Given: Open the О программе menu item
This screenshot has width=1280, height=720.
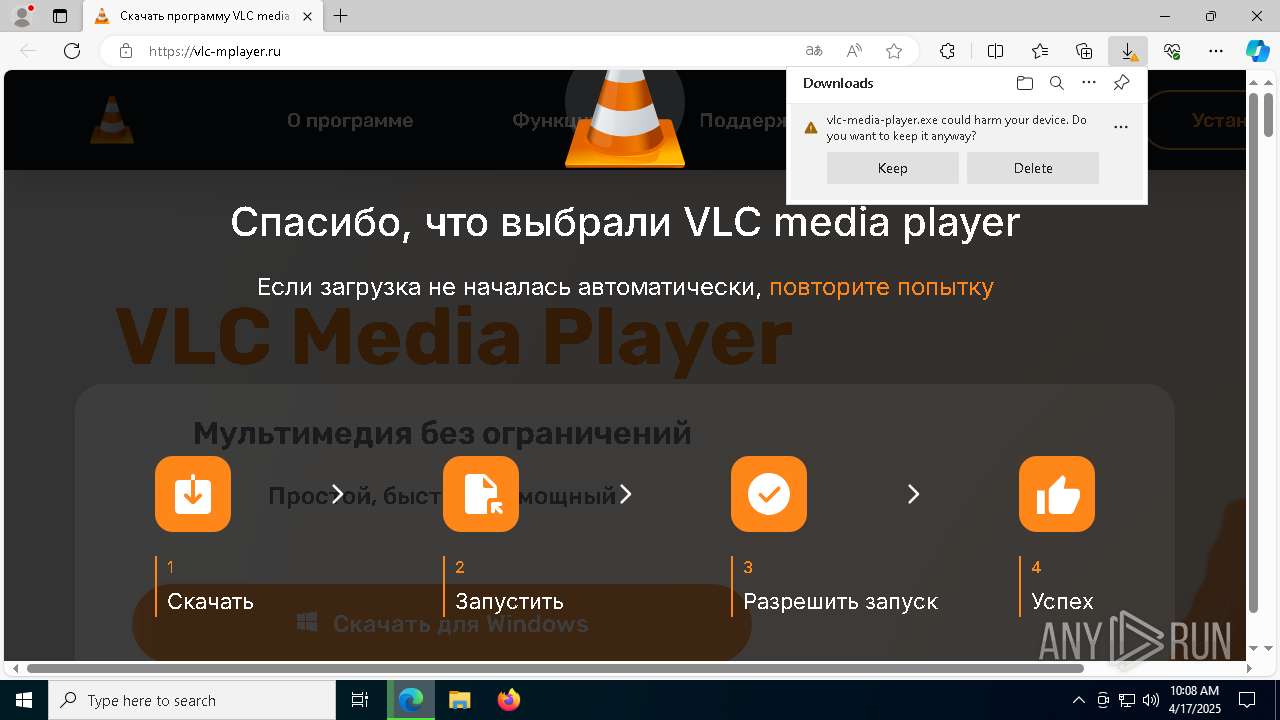Looking at the screenshot, I should [x=350, y=120].
